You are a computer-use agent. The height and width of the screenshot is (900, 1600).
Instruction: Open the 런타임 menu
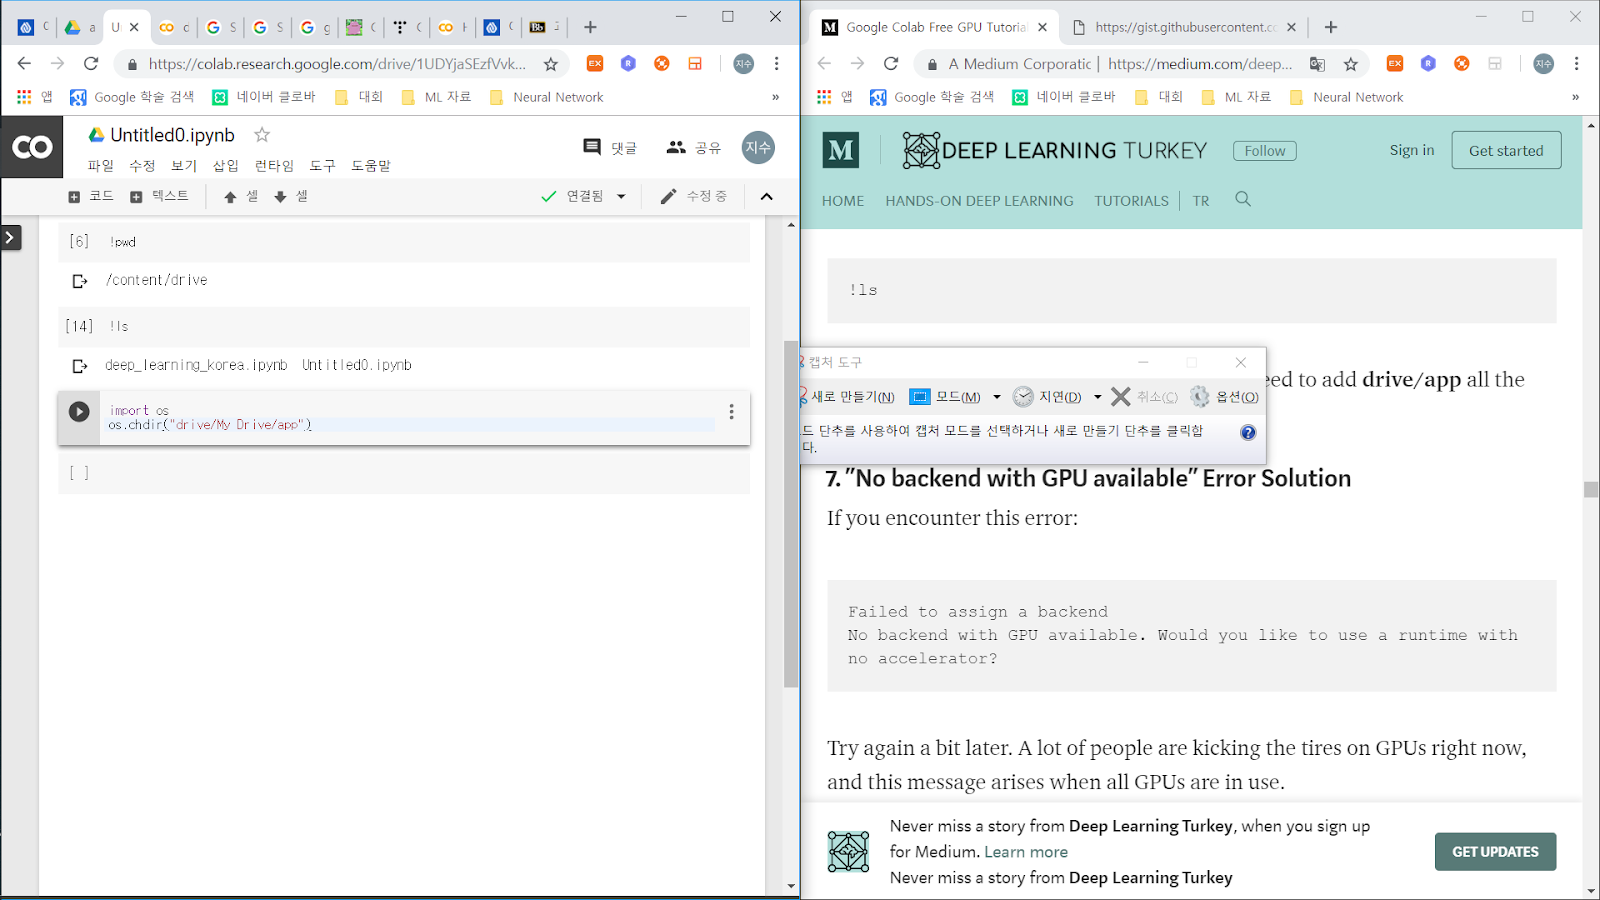tap(274, 166)
